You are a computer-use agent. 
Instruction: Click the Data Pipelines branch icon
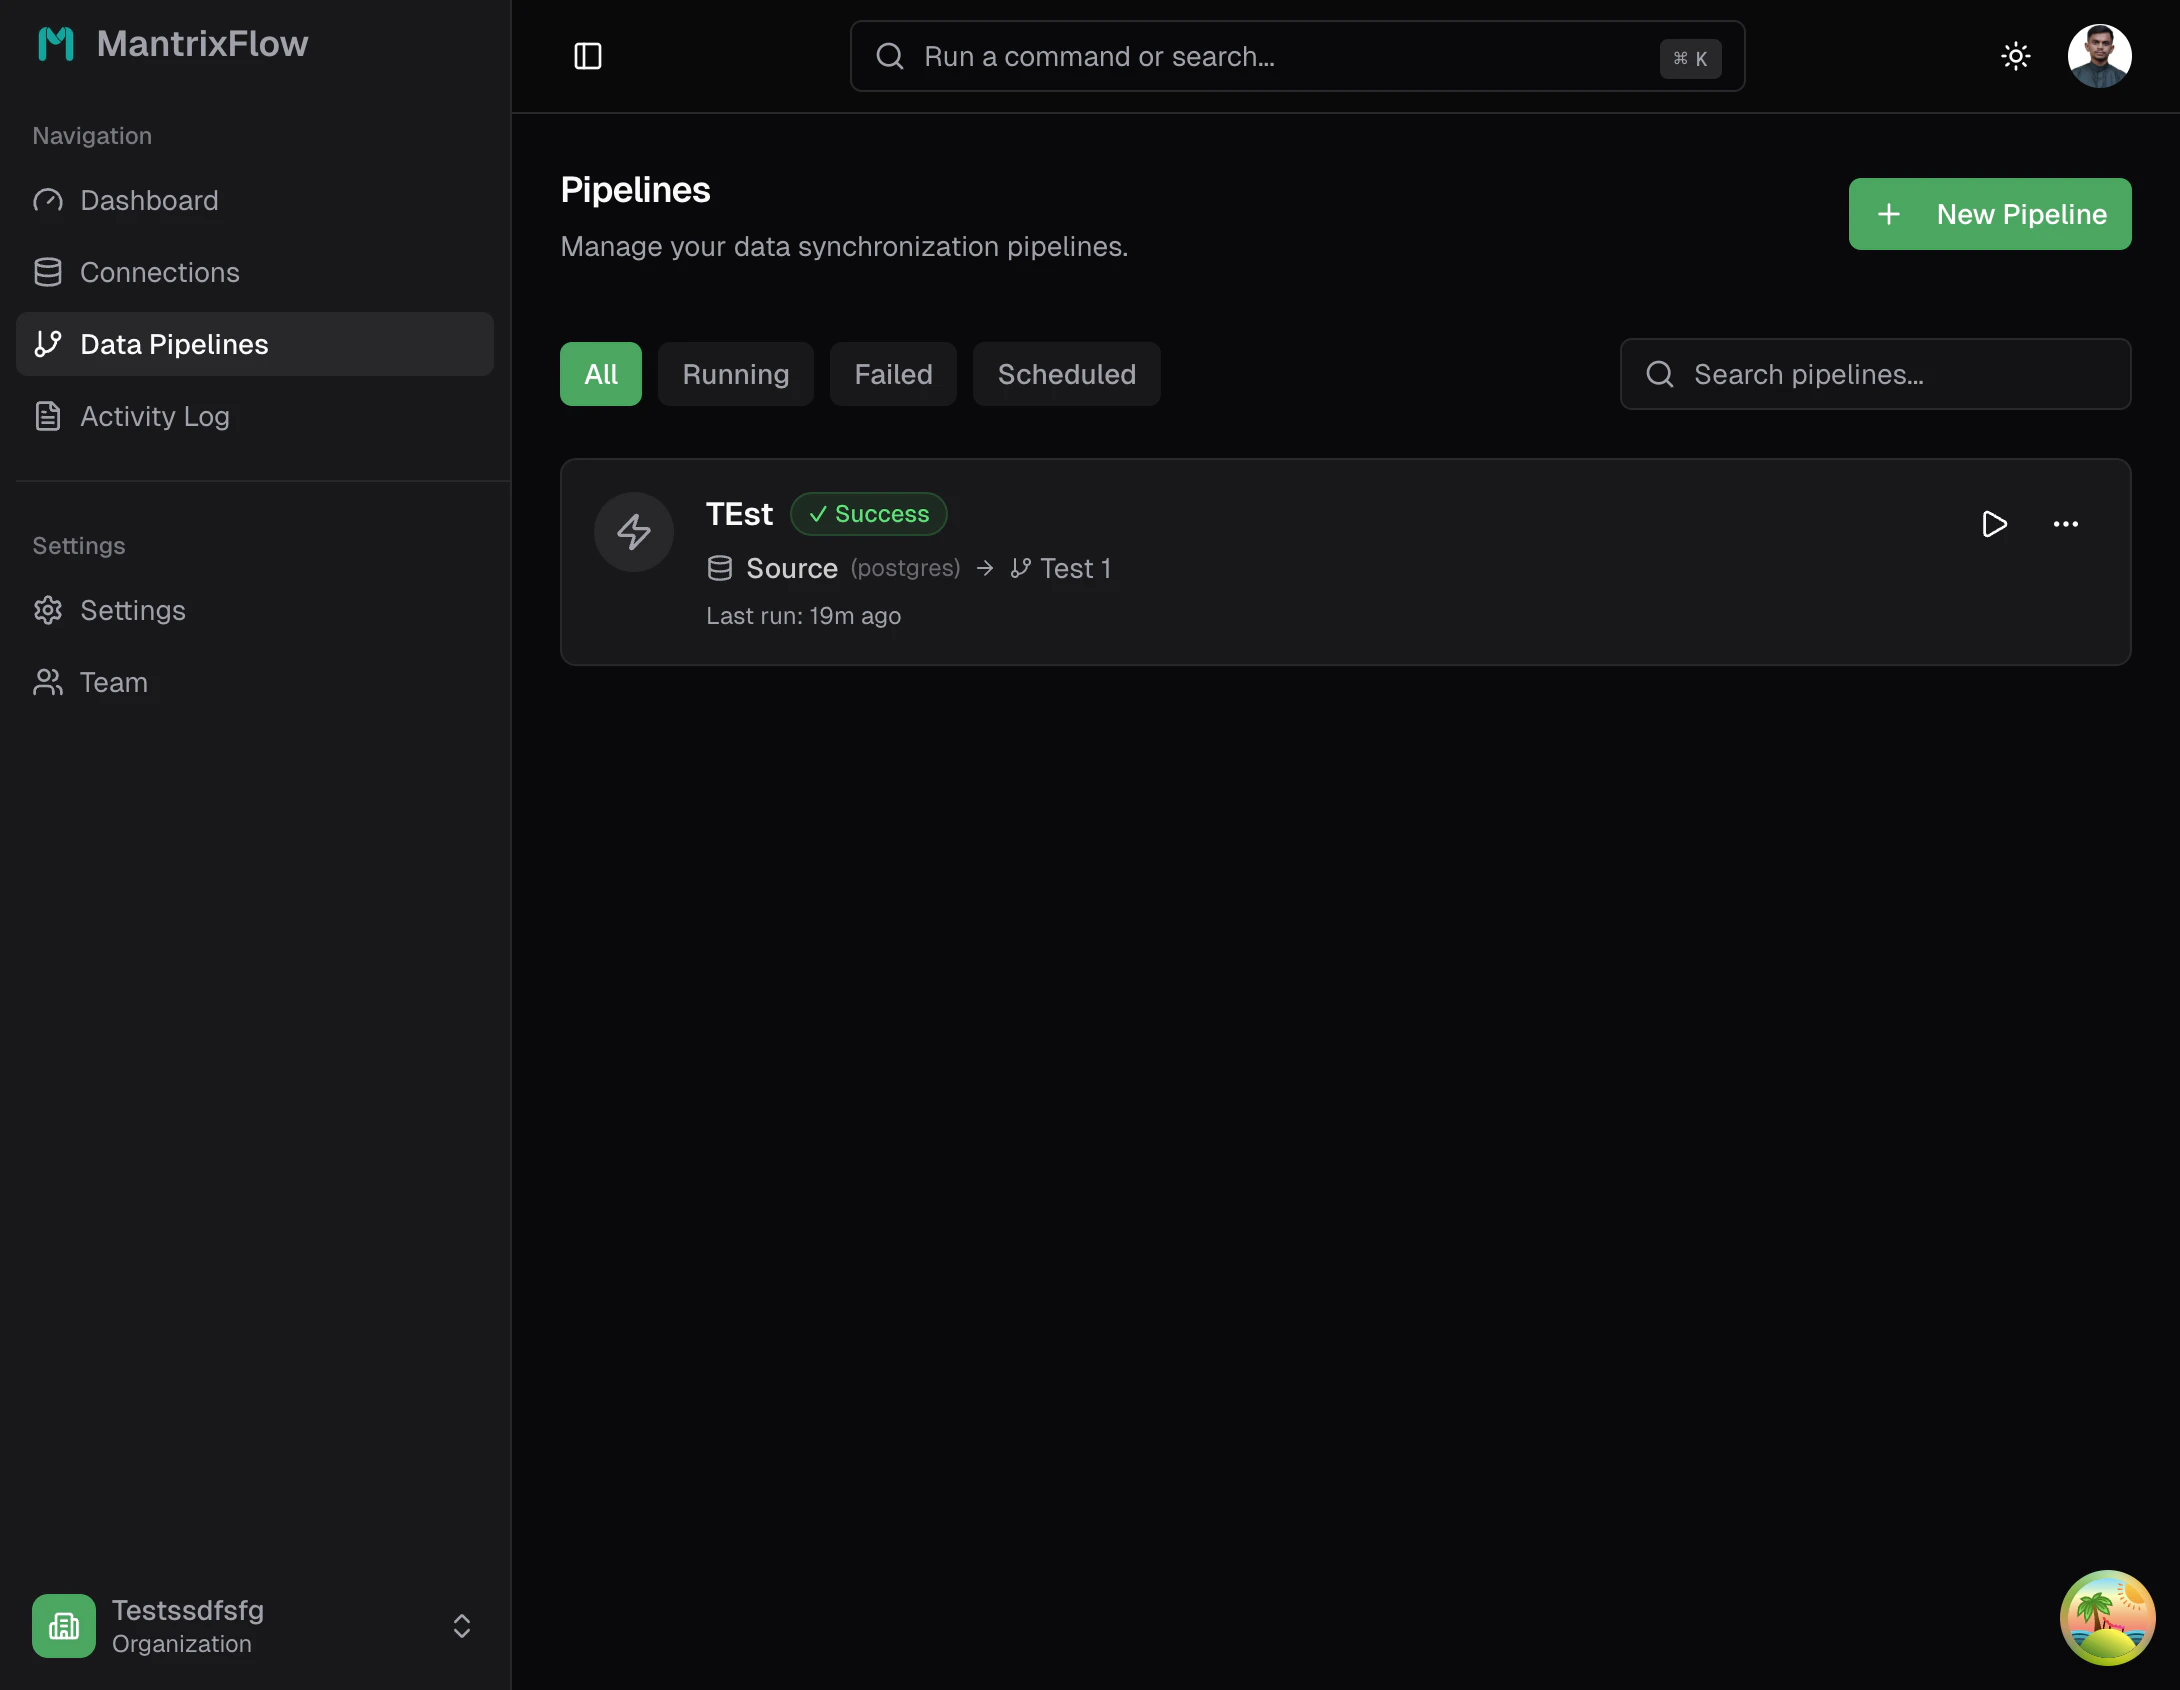click(48, 343)
